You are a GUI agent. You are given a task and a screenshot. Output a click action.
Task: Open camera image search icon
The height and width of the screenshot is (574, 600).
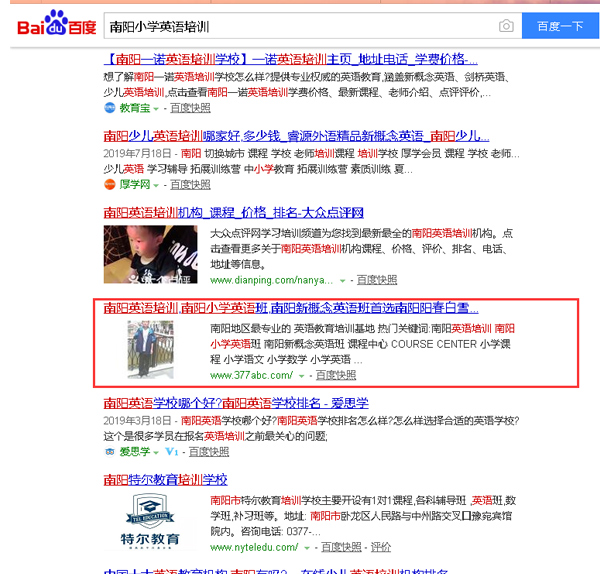tap(506, 26)
